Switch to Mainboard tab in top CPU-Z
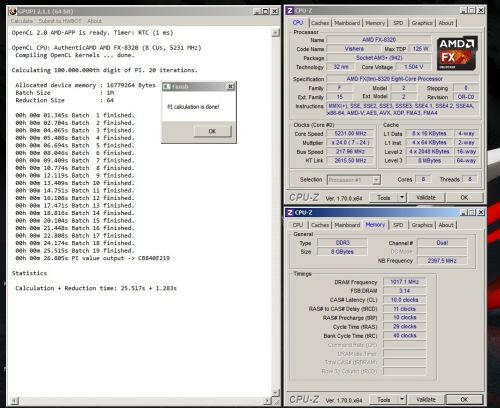 pyautogui.click(x=347, y=23)
